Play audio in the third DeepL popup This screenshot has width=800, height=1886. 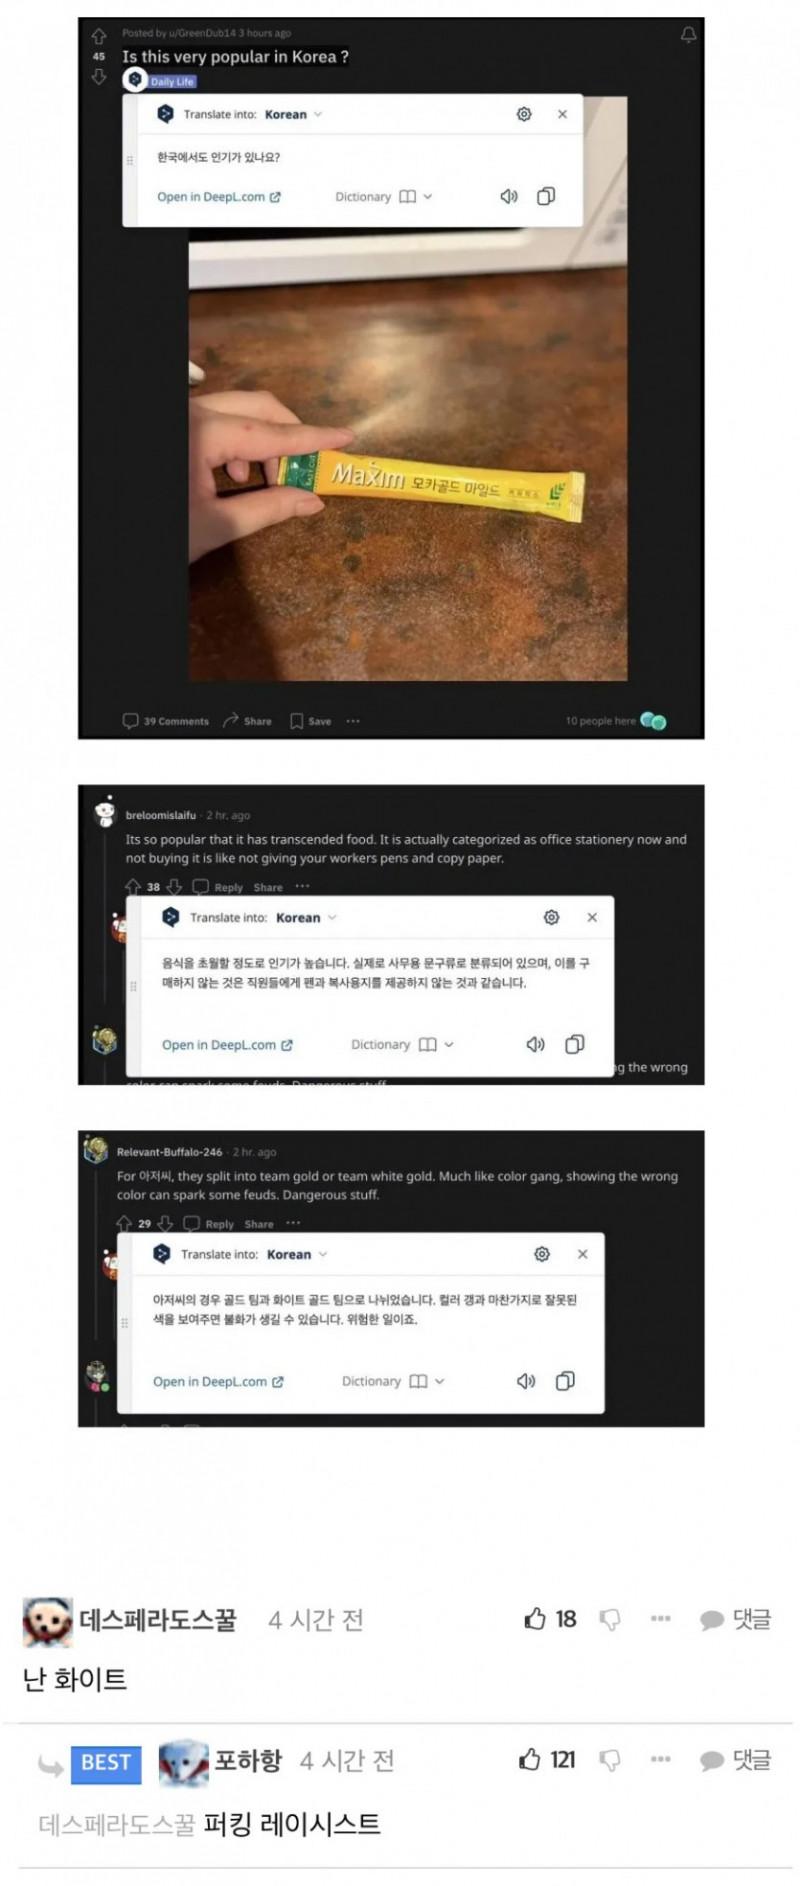click(x=526, y=1381)
